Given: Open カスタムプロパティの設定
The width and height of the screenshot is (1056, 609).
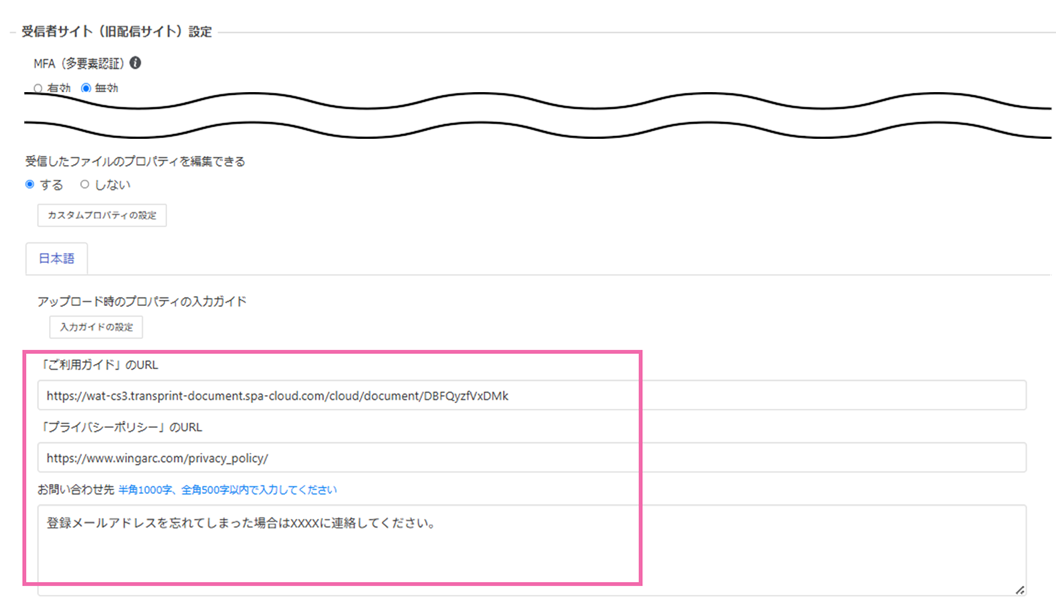Looking at the screenshot, I should pyautogui.click(x=102, y=216).
